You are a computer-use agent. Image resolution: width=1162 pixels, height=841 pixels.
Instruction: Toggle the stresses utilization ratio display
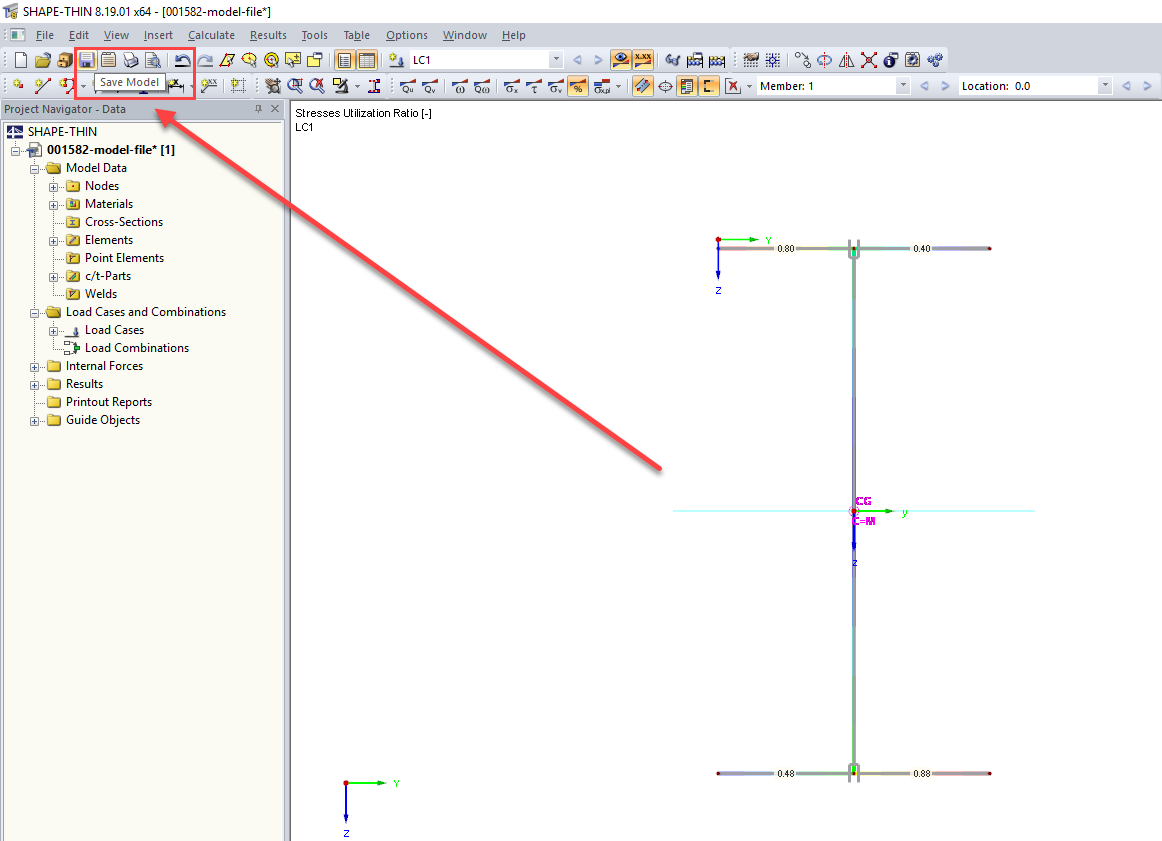[x=578, y=85]
